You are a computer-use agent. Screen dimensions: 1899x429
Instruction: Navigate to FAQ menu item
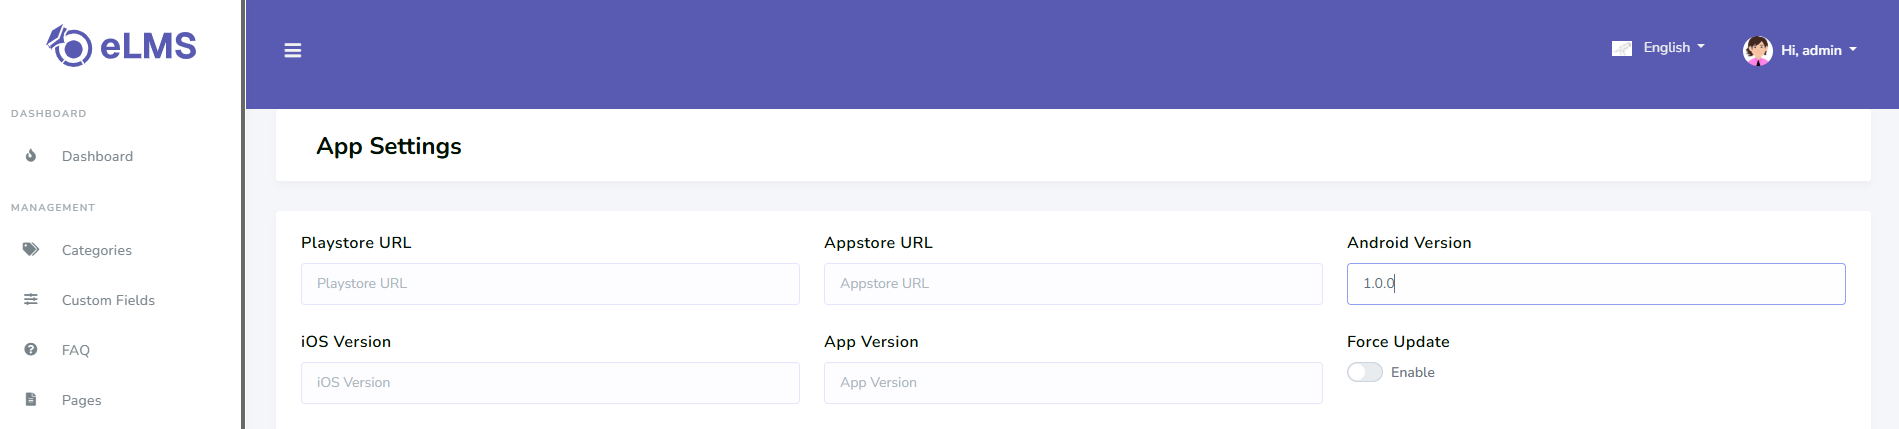tap(76, 350)
